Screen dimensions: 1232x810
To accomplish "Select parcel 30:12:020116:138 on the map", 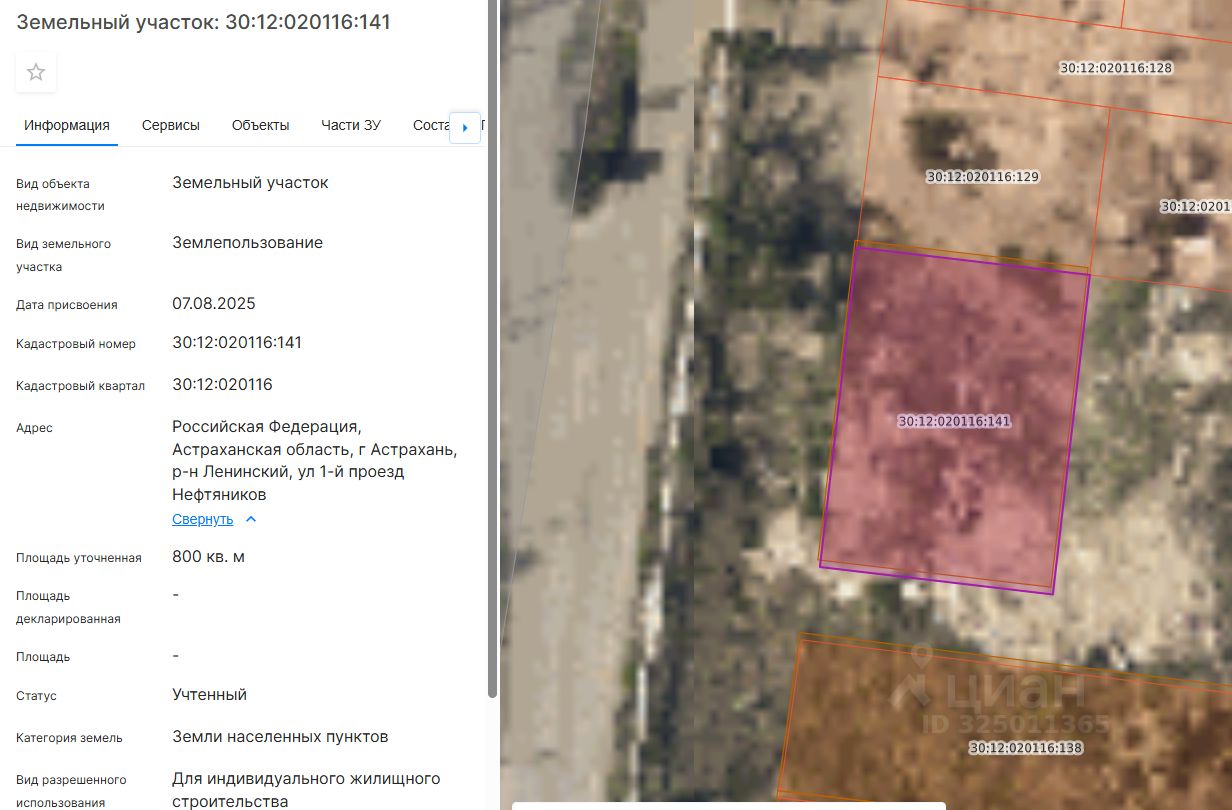I will click(1025, 747).
